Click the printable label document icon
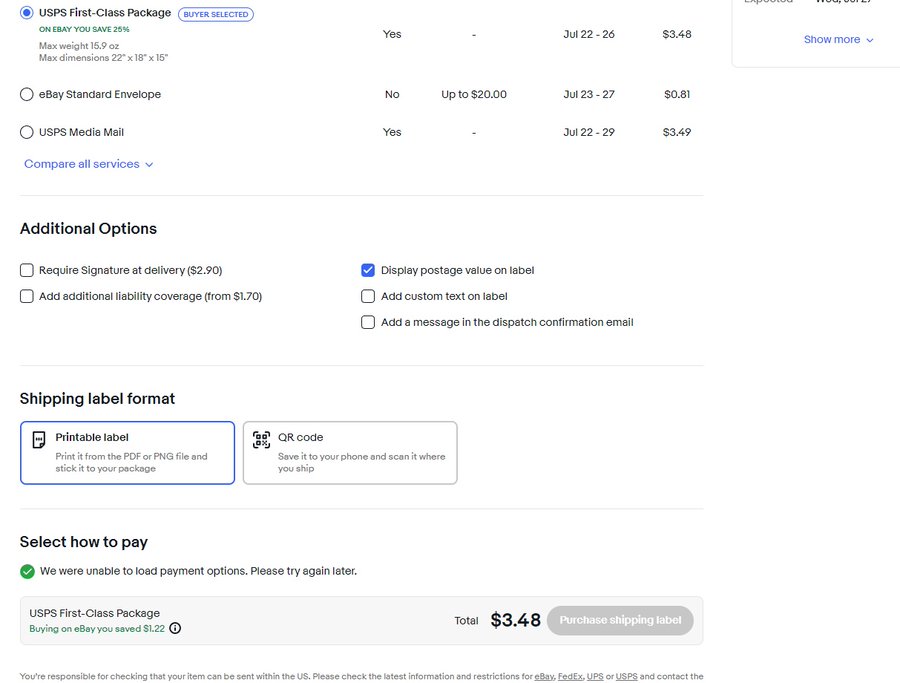900x683 pixels. point(38,440)
